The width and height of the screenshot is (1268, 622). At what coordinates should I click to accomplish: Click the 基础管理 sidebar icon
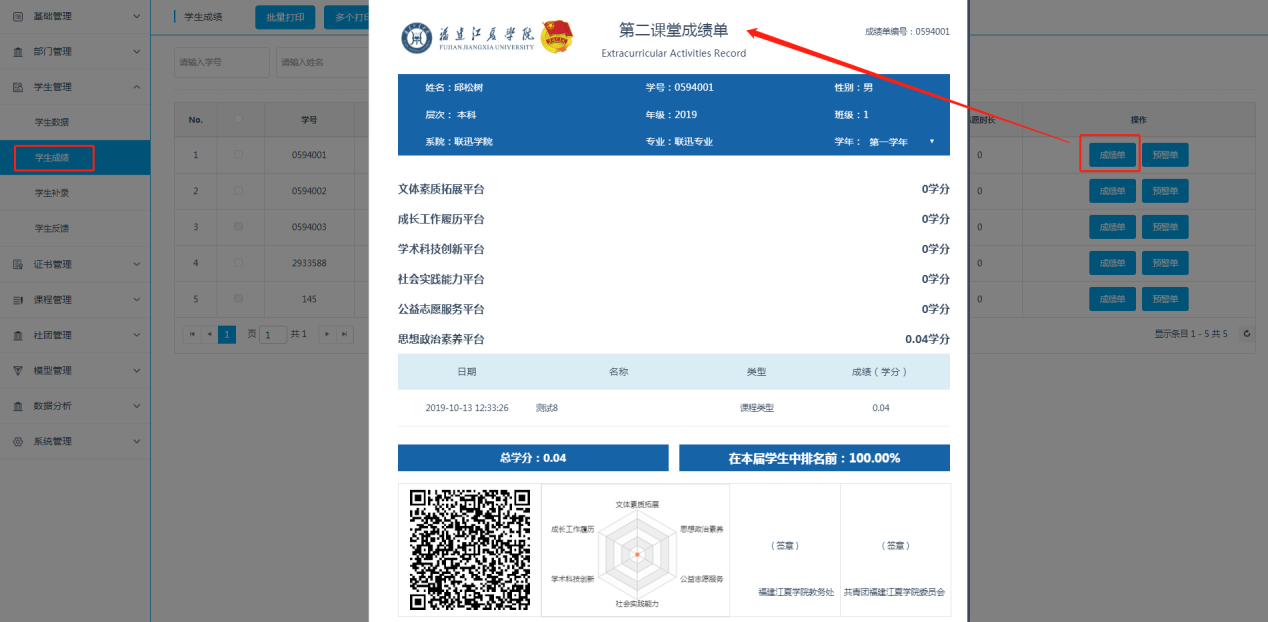(x=18, y=17)
